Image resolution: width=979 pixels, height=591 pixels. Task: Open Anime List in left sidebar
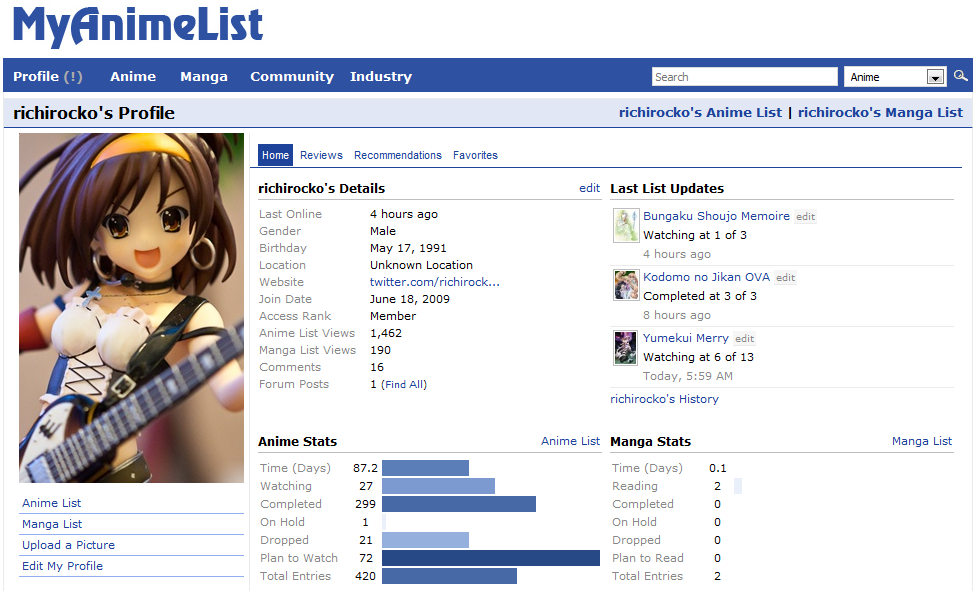[51, 503]
